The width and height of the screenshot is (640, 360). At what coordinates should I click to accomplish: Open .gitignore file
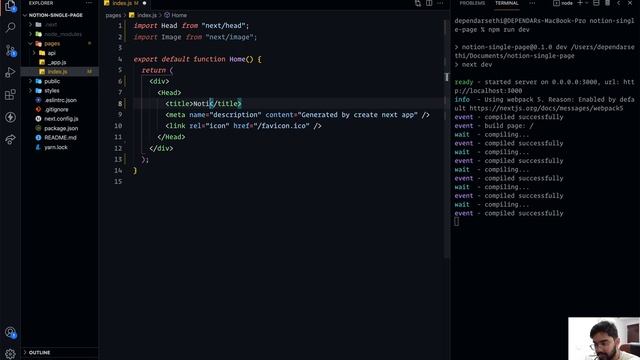tap(56, 109)
